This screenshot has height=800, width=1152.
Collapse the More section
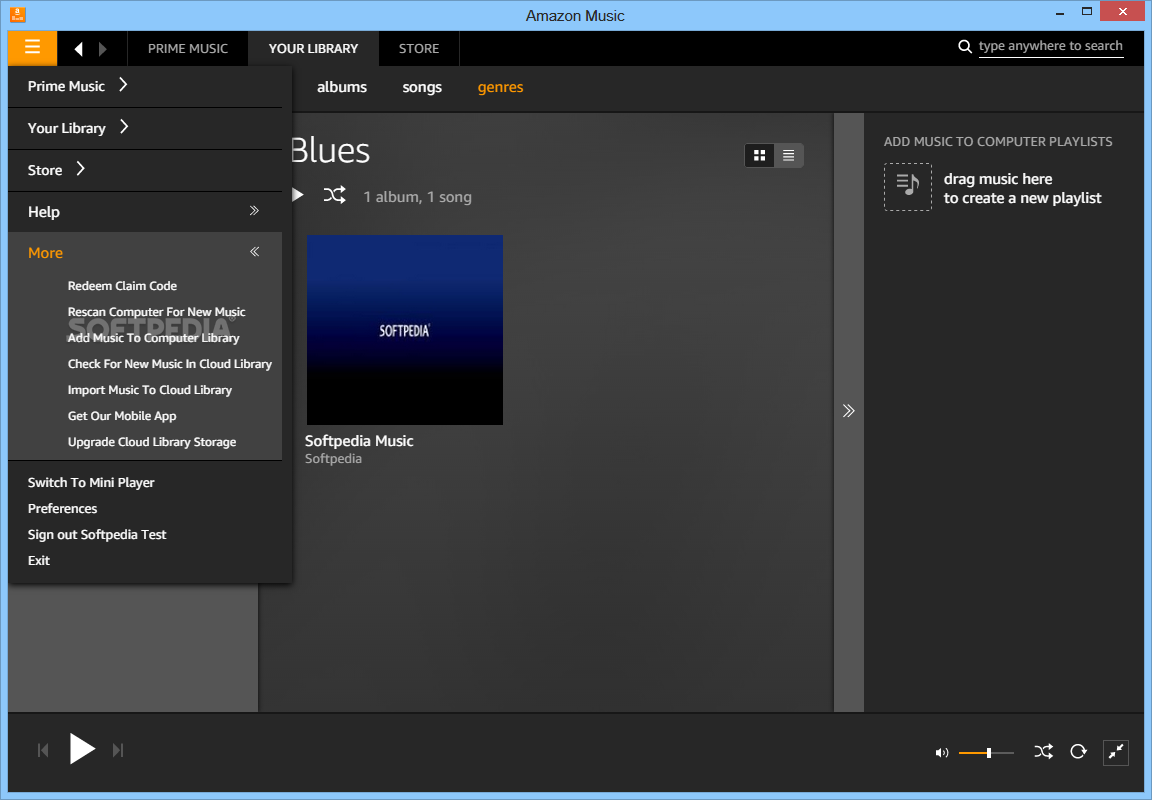(145, 253)
